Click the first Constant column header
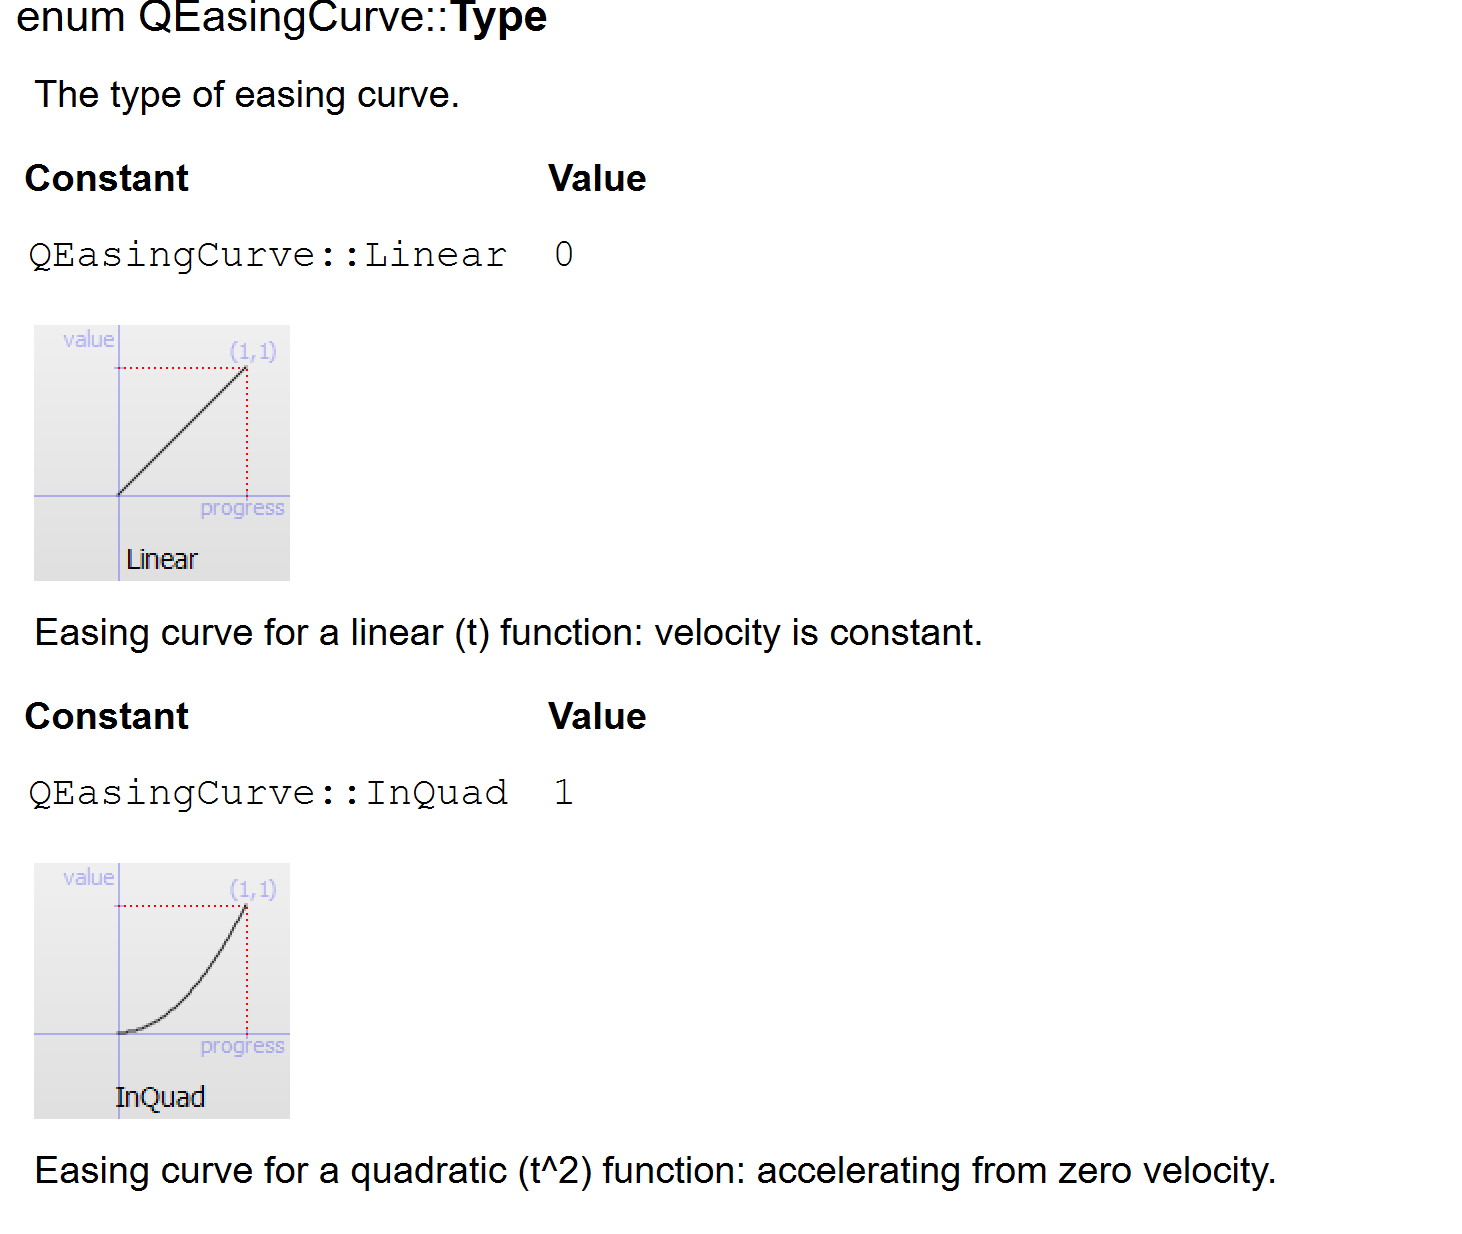 tap(107, 178)
